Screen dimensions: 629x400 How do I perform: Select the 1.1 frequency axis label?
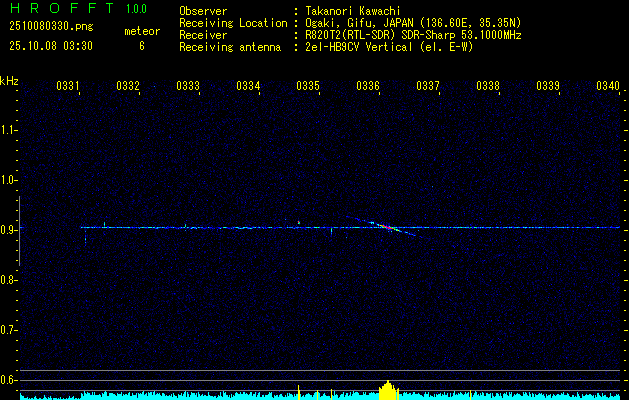[x=7, y=130]
